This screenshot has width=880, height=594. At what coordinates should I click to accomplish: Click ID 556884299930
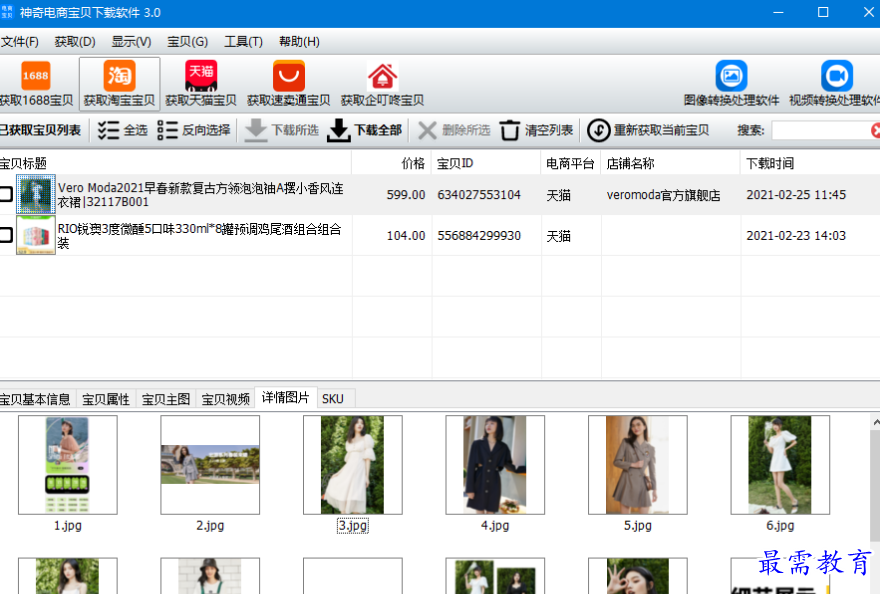(479, 236)
